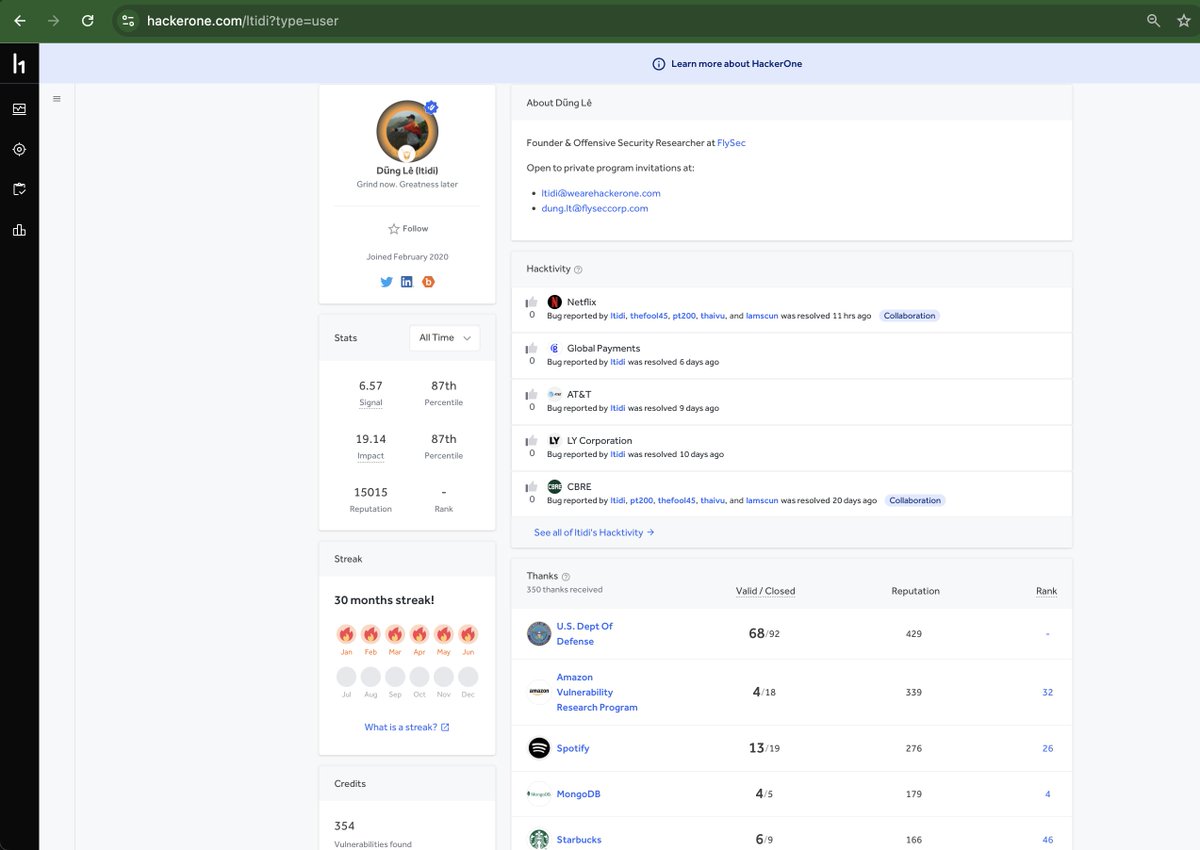1200x850 pixels.
Task: Click the Valid / Closed column header
Action: point(765,591)
